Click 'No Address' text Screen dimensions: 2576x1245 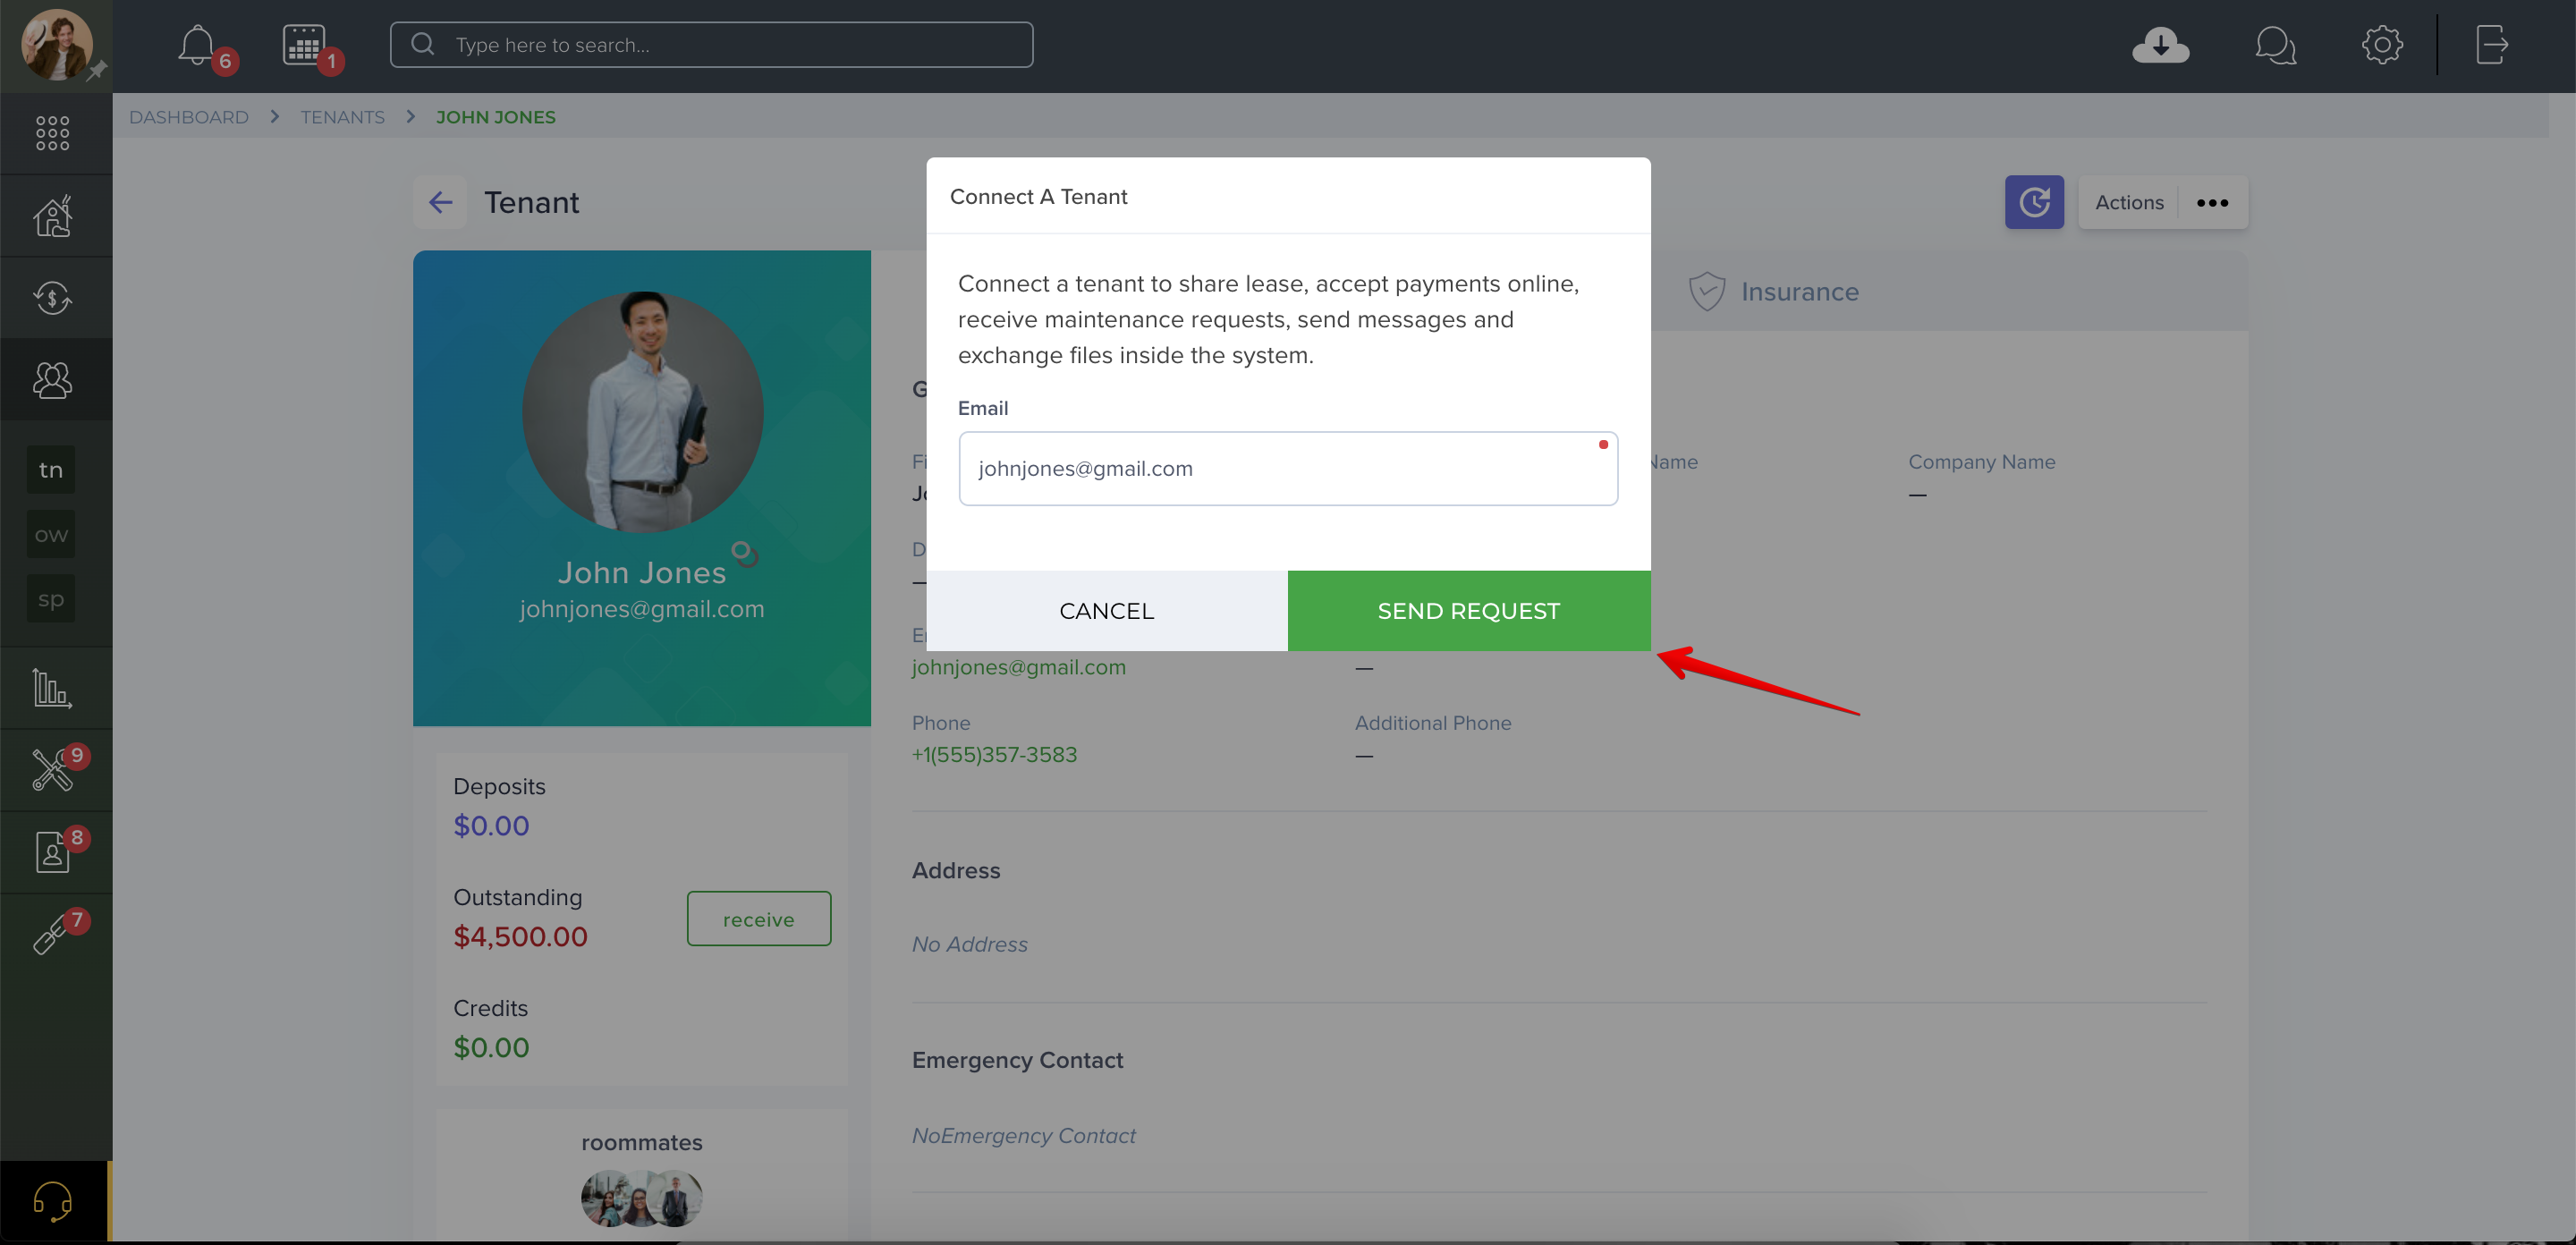pyautogui.click(x=969, y=945)
